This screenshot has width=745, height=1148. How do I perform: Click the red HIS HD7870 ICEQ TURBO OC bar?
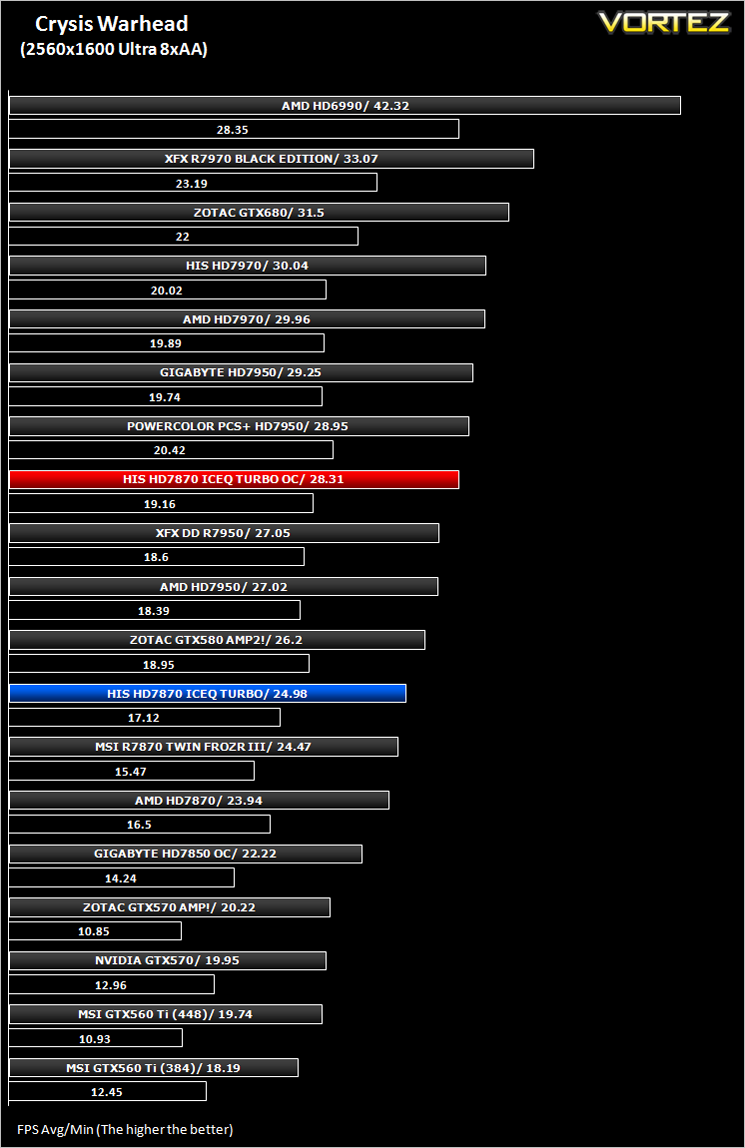[234, 480]
